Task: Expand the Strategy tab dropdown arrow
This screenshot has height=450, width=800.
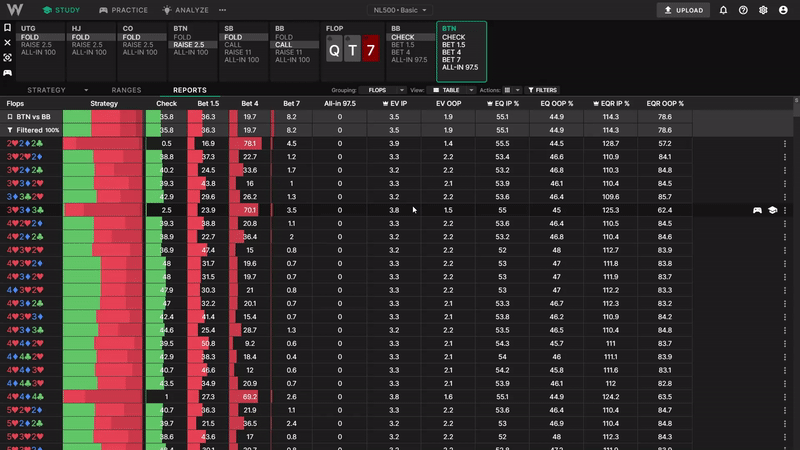Action: tap(86, 90)
